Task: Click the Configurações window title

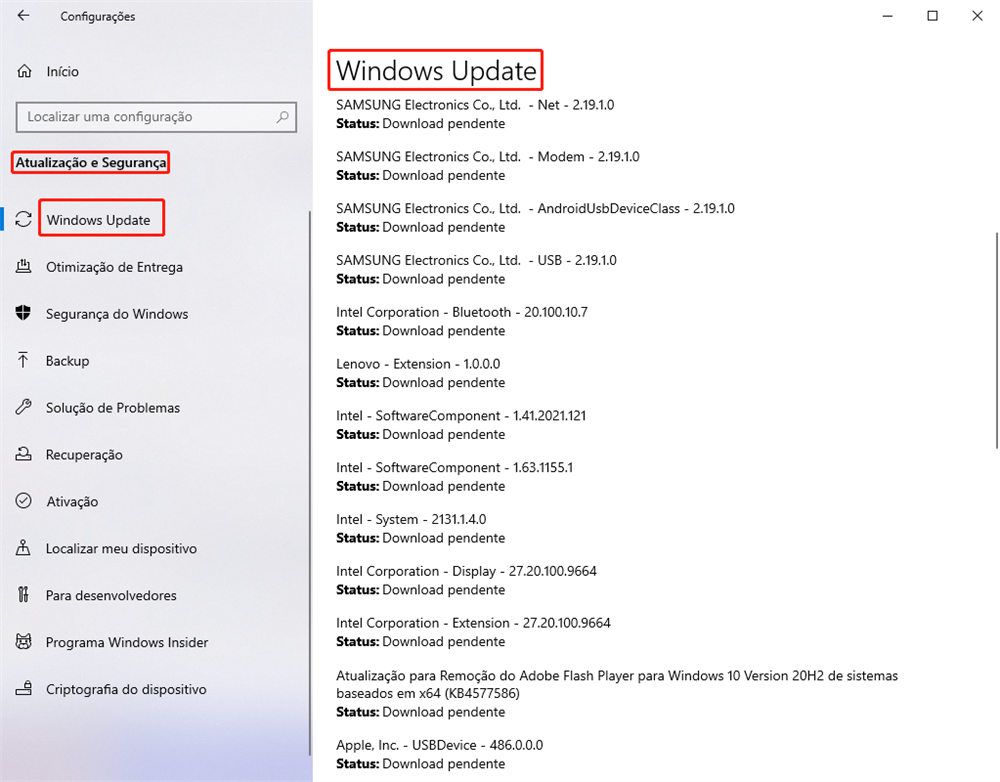Action: [x=98, y=17]
